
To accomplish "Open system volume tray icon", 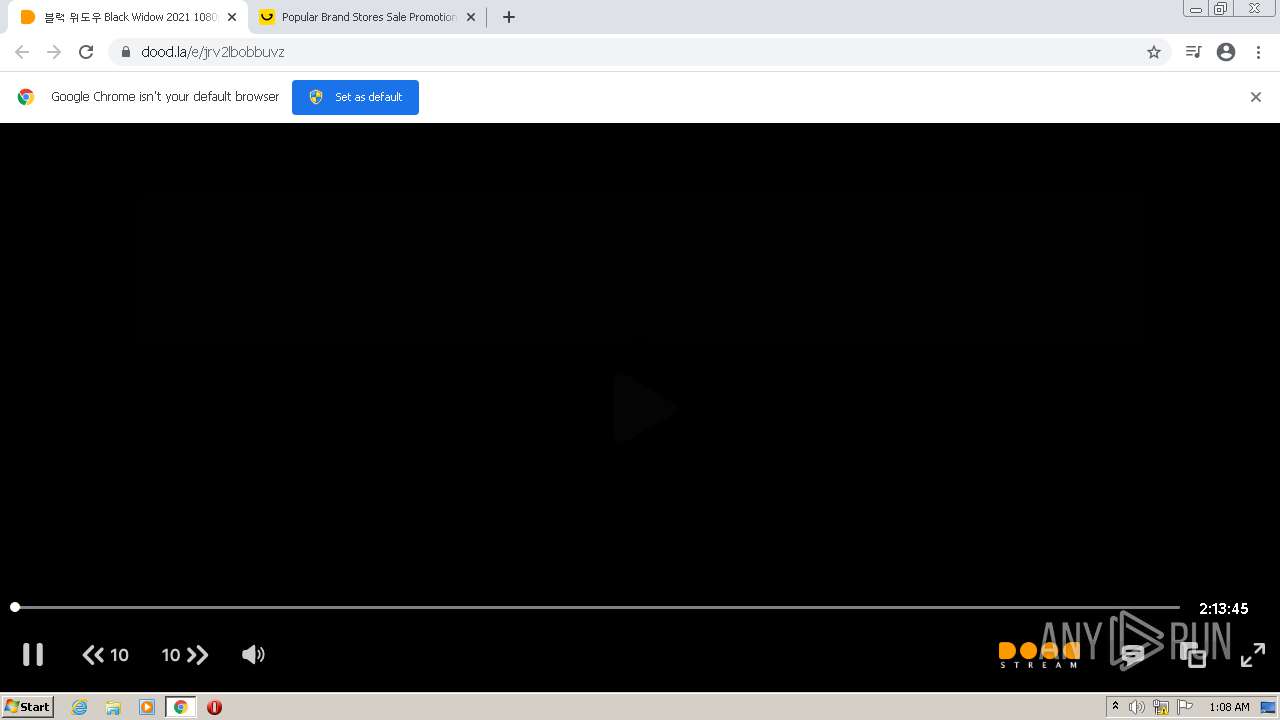I will click(1136, 707).
